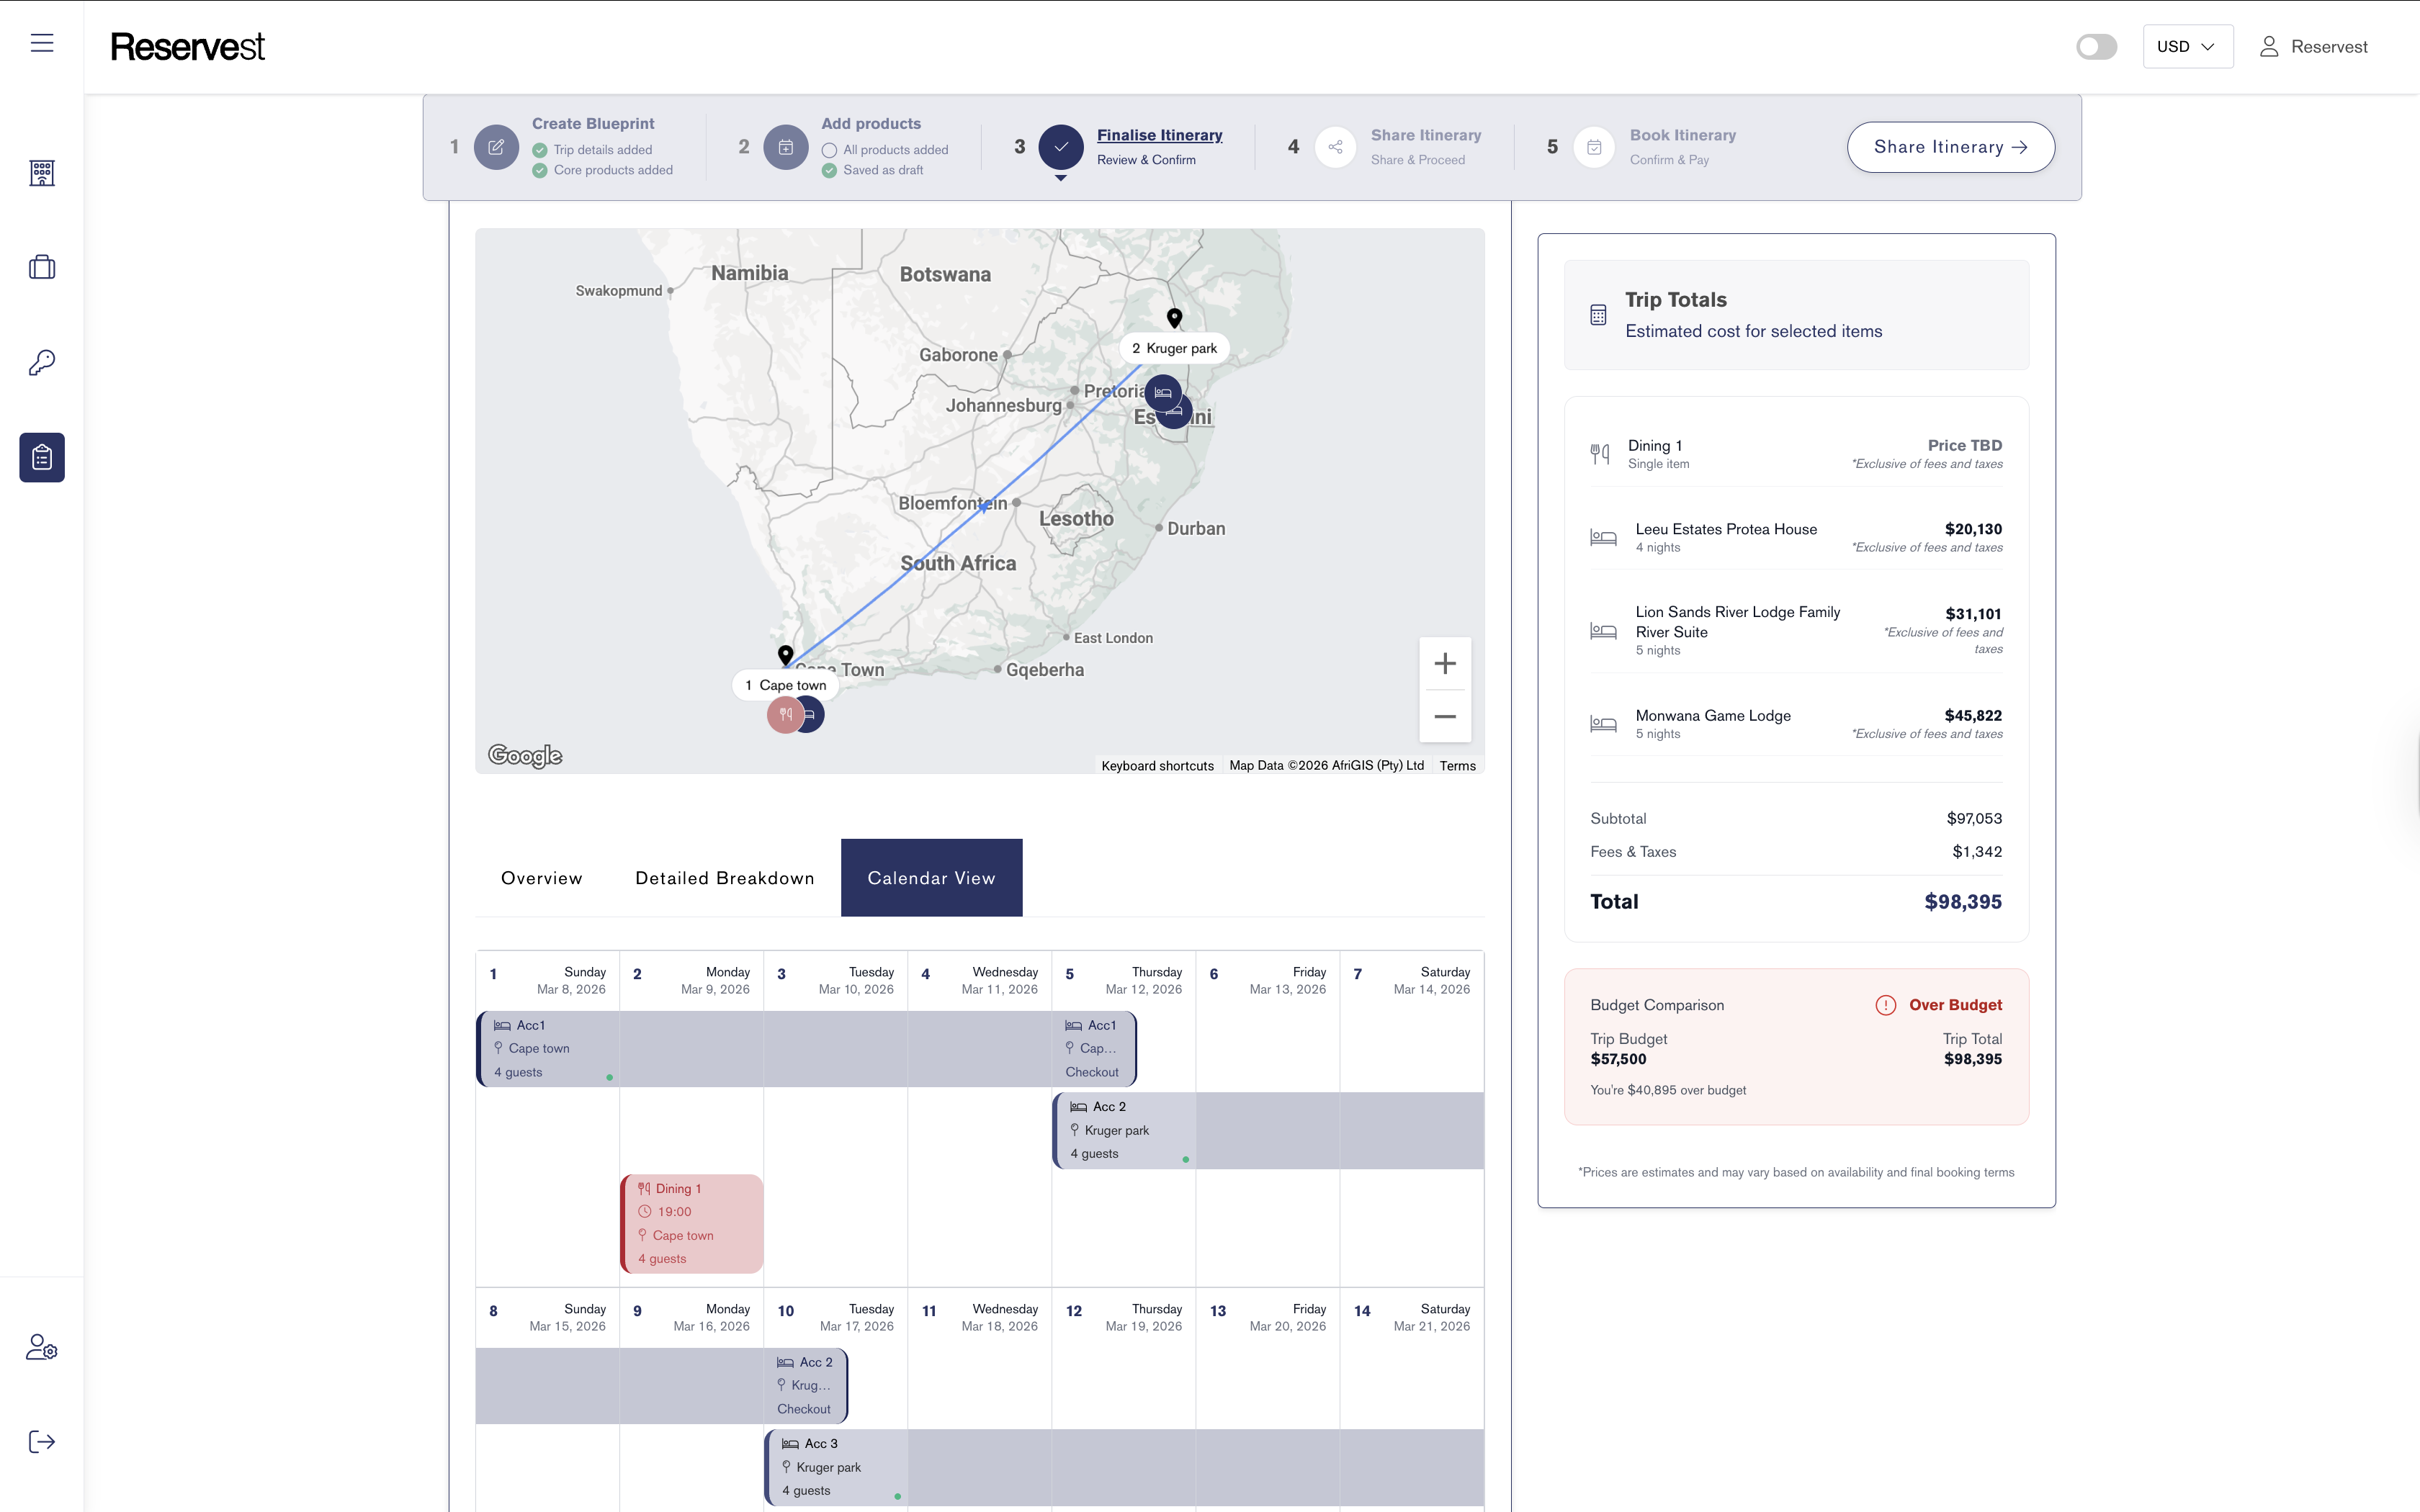Switch to the Overview tab
This screenshot has height=1512, width=2420.
(541, 878)
